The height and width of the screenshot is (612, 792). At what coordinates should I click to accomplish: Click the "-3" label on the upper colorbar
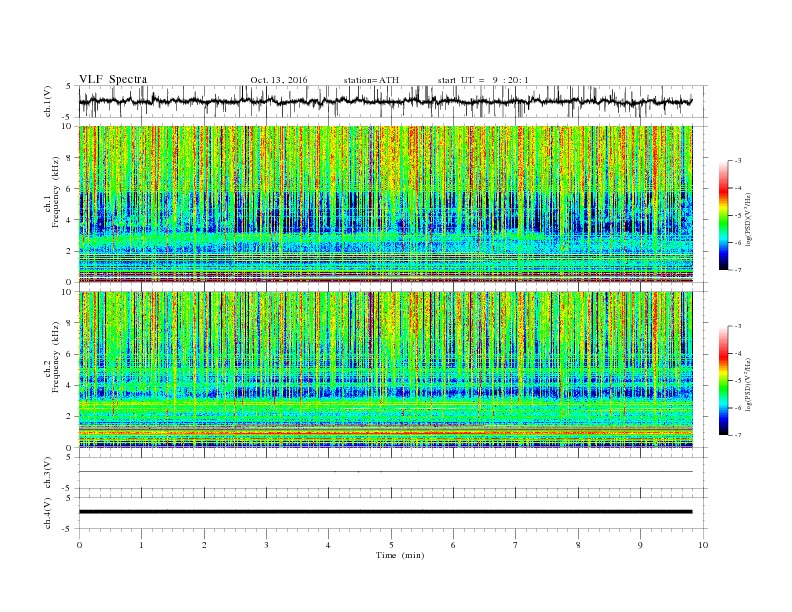tap(738, 161)
